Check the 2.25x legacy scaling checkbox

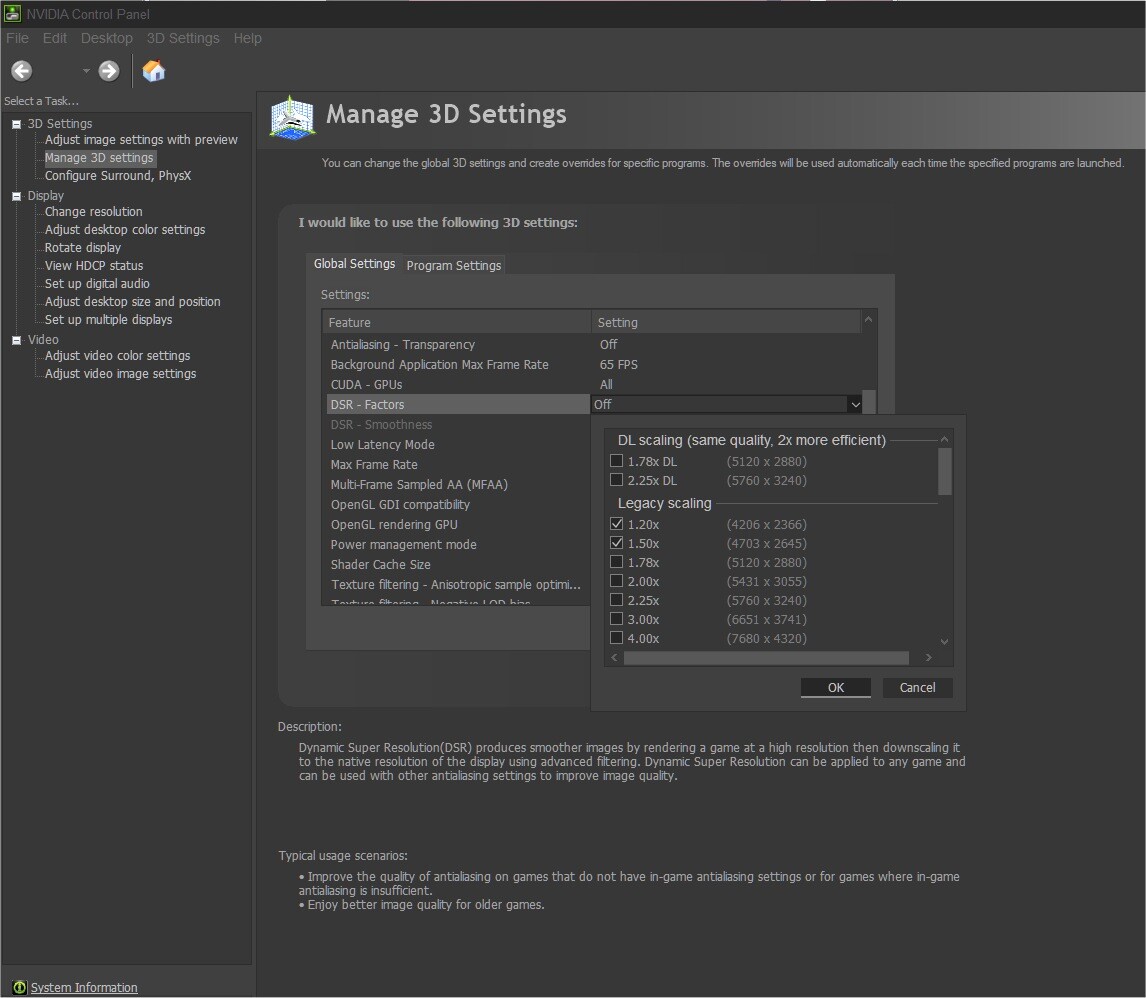[616, 600]
